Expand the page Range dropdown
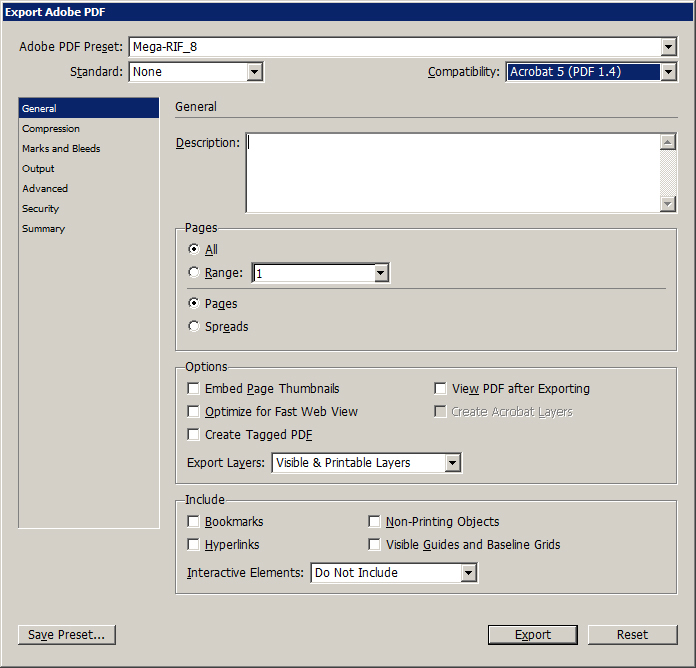696x668 pixels. (381, 273)
